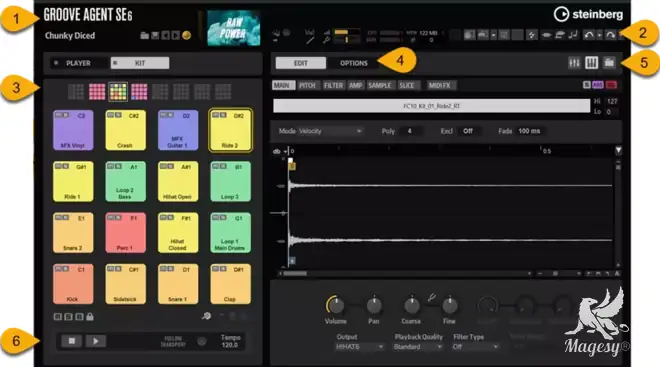
Task: Click the master tune wrench icon
Action: (x=327, y=40)
